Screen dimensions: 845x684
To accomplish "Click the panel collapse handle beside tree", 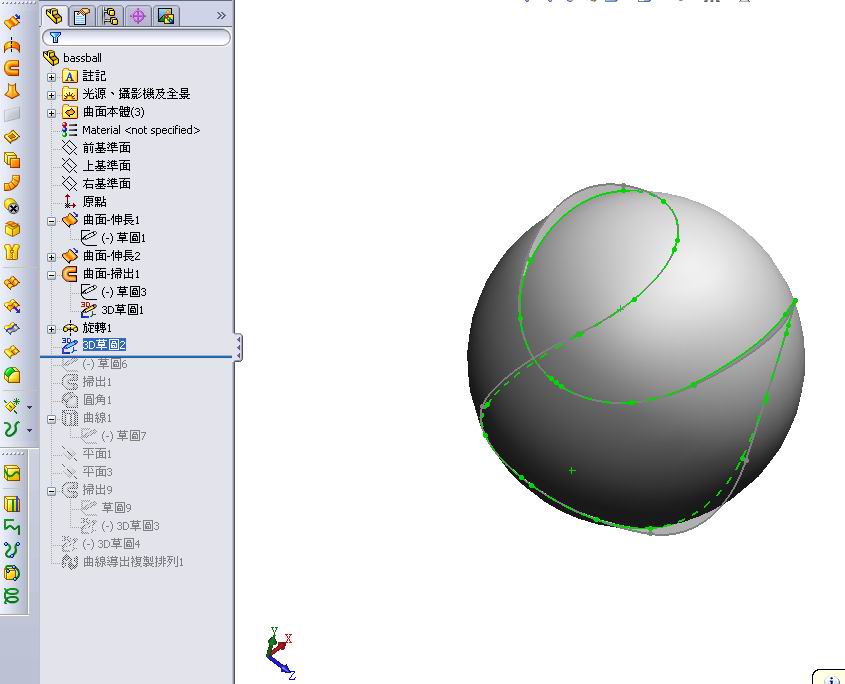I will click(238, 347).
